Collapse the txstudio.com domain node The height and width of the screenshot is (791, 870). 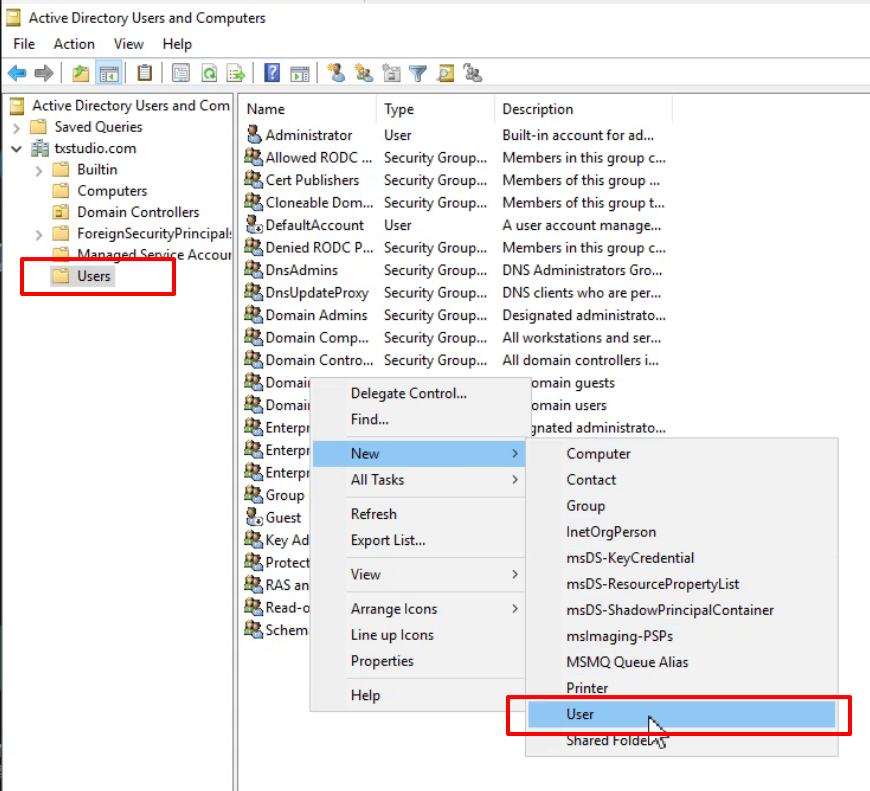tap(16, 149)
